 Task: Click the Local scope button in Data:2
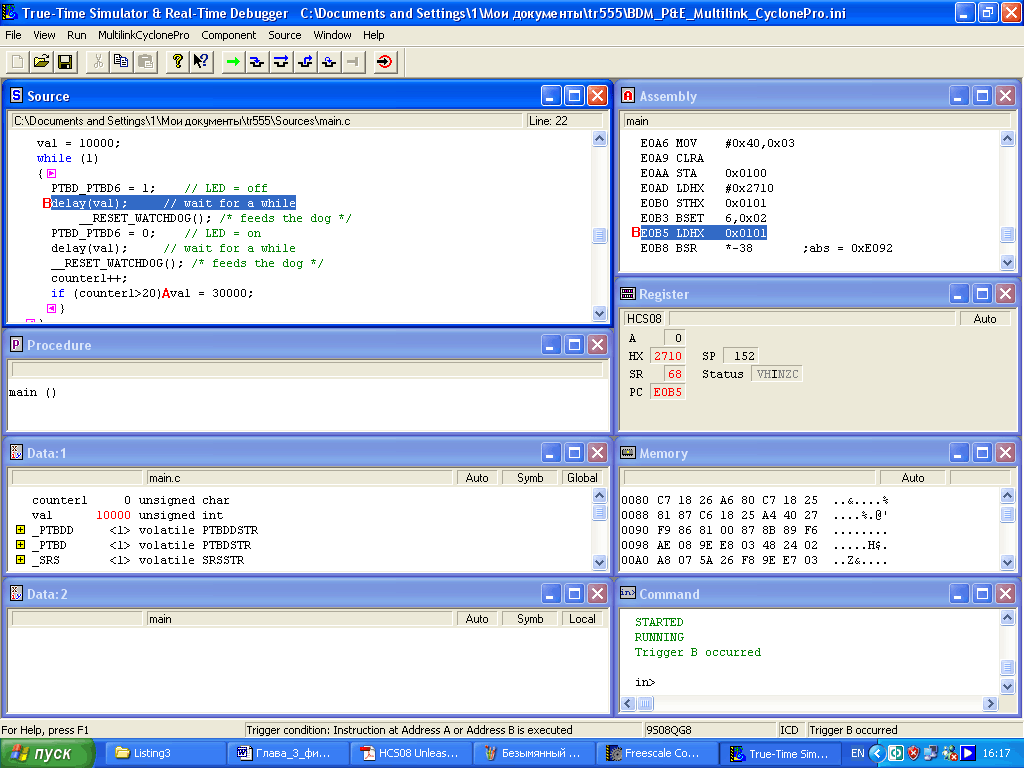(582, 619)
